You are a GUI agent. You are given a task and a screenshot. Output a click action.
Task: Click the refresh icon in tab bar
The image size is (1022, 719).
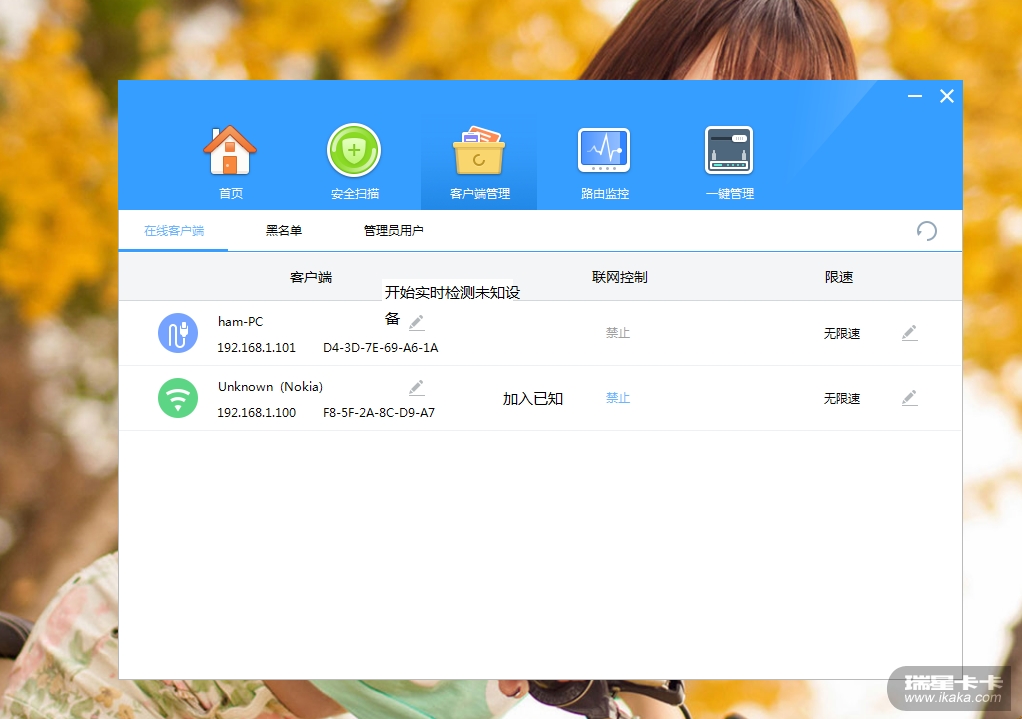point(927,231)
